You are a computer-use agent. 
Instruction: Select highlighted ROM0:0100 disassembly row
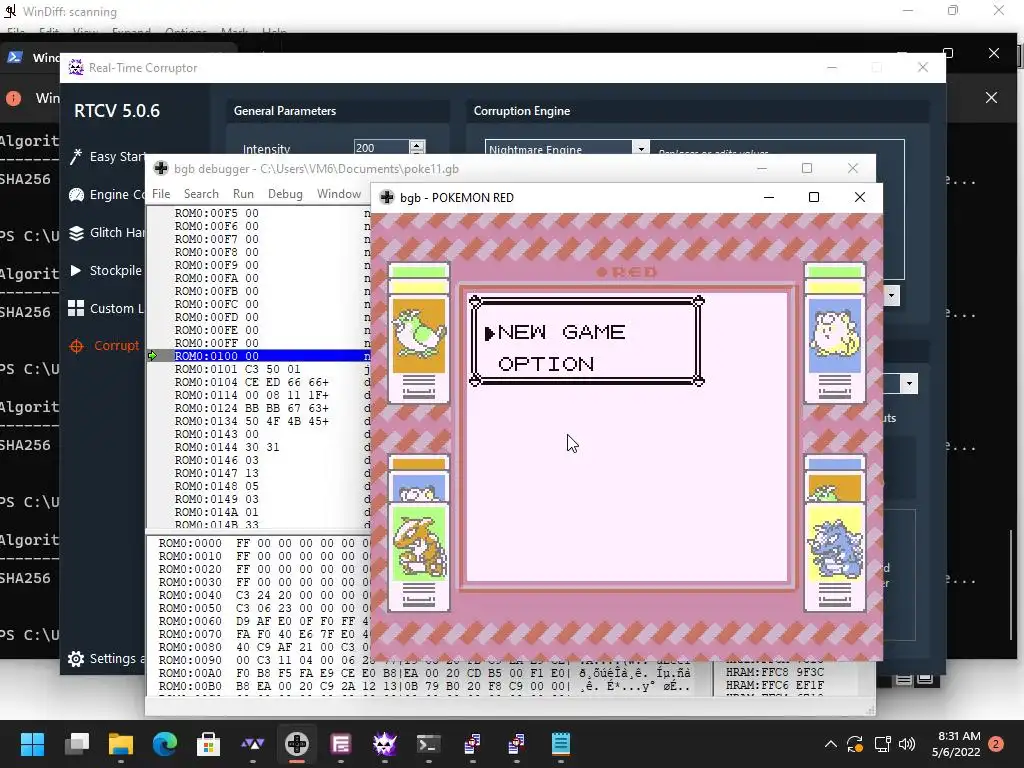click(x=259, y=356)
